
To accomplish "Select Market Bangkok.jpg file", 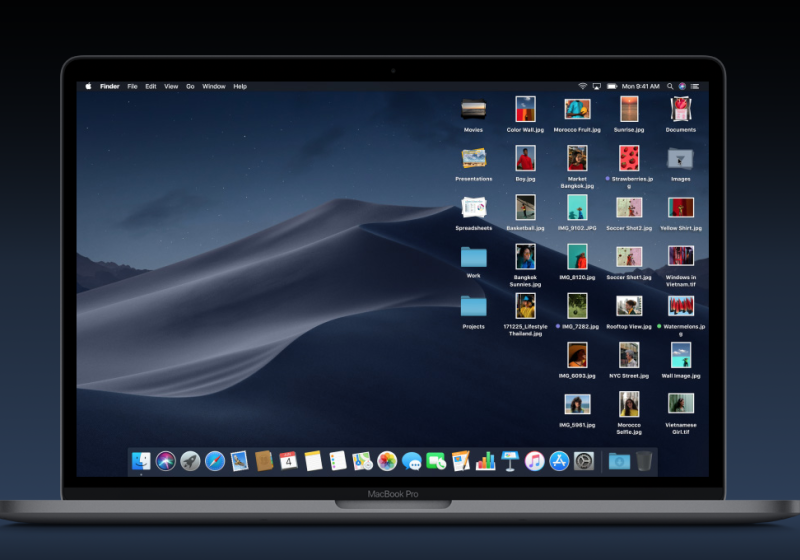I will 577,158.
